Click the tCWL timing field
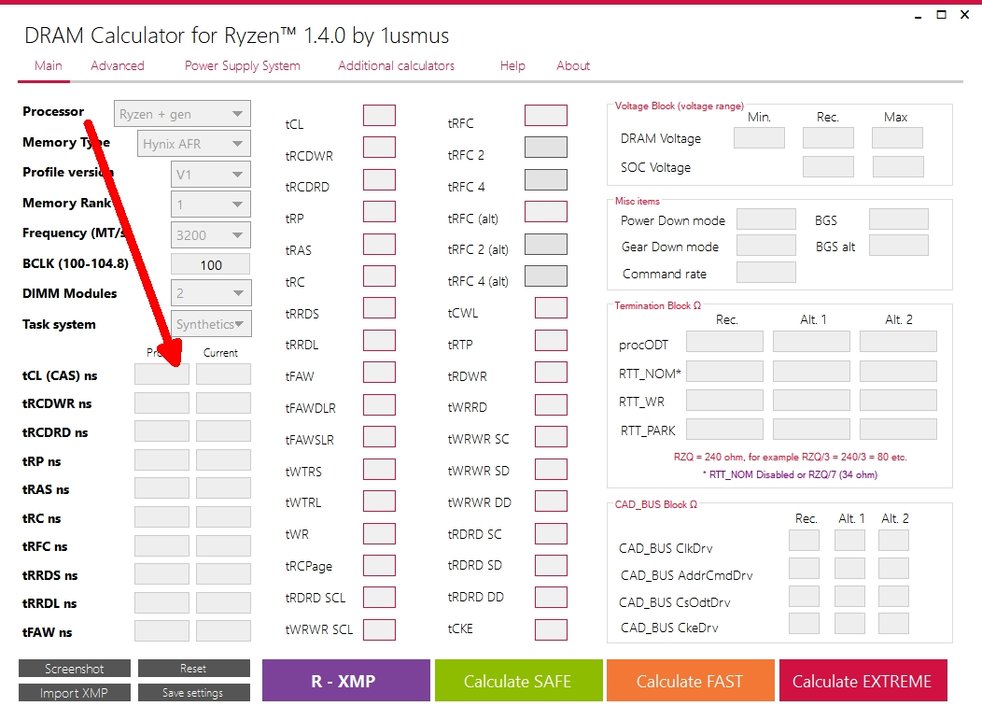This screenshot has height=720, width=982. pos(551,308)
